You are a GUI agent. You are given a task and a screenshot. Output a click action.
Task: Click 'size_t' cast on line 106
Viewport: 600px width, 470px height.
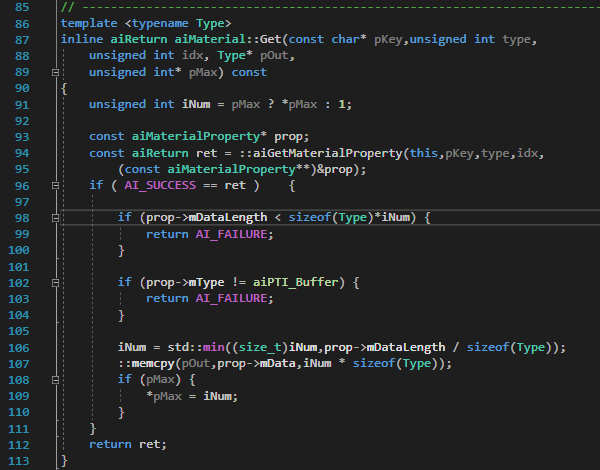click(x=260, y=348)
